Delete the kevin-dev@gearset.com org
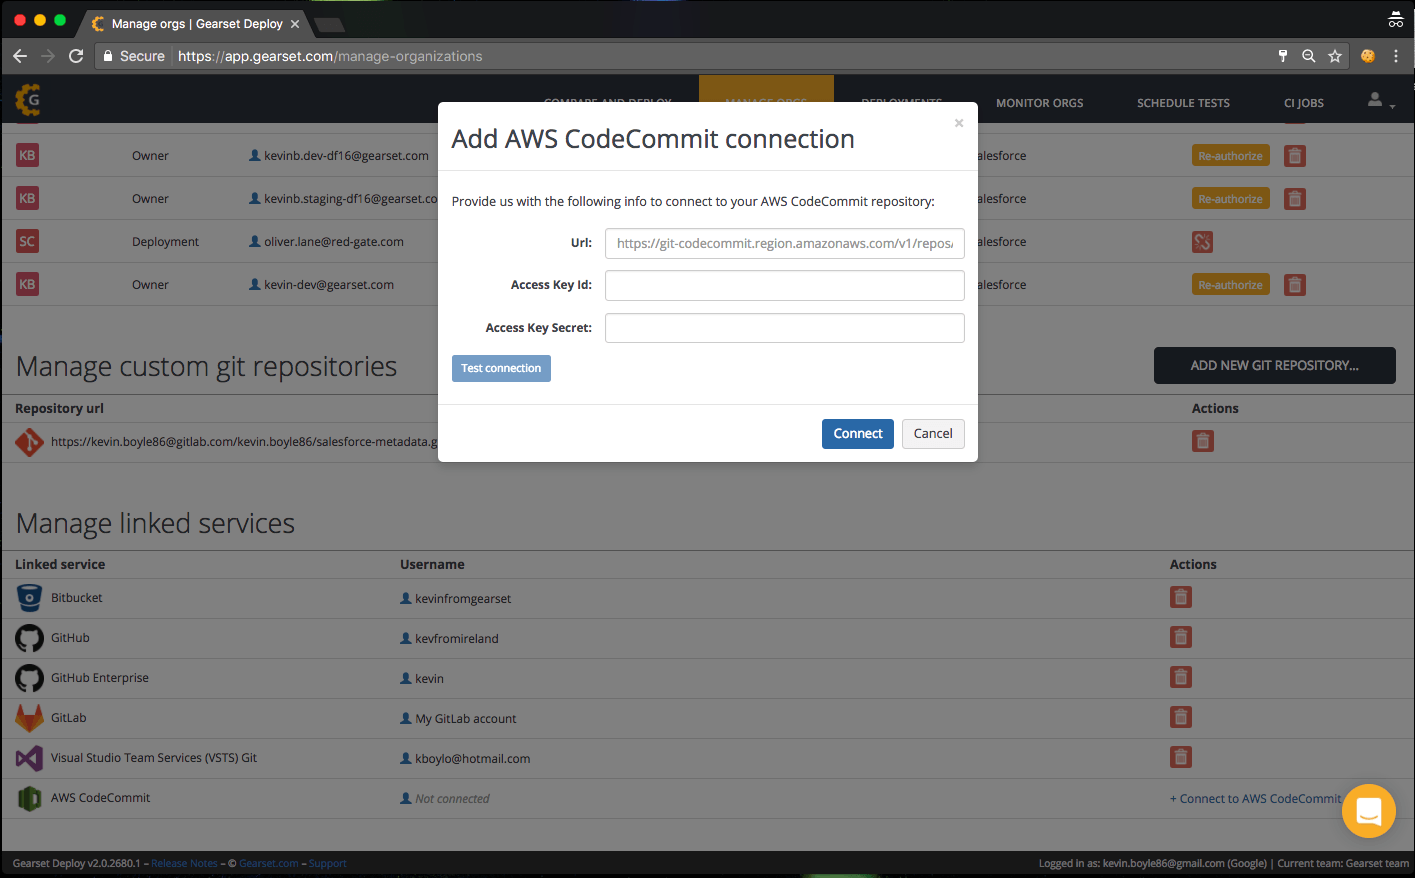Screen dimensions: 1415x878 1295,285
